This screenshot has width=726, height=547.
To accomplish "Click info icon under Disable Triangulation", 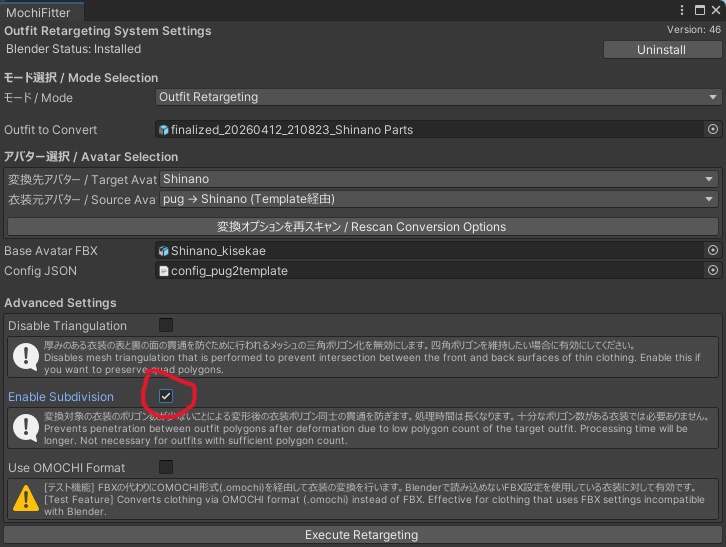I will pyautogui.click(x=25, y=357).
